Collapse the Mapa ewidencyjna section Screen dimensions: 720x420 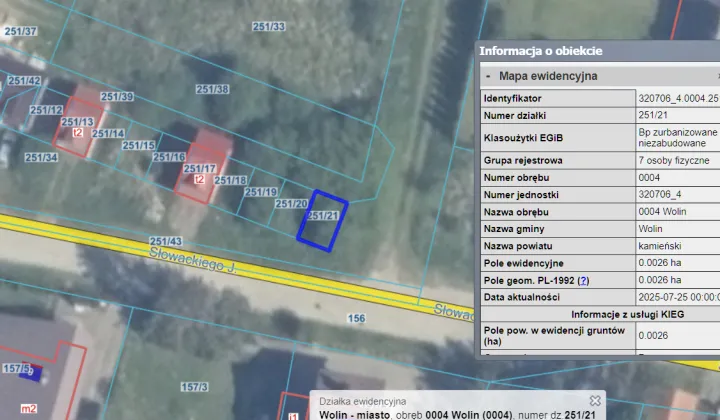click(x=488, y=77)
